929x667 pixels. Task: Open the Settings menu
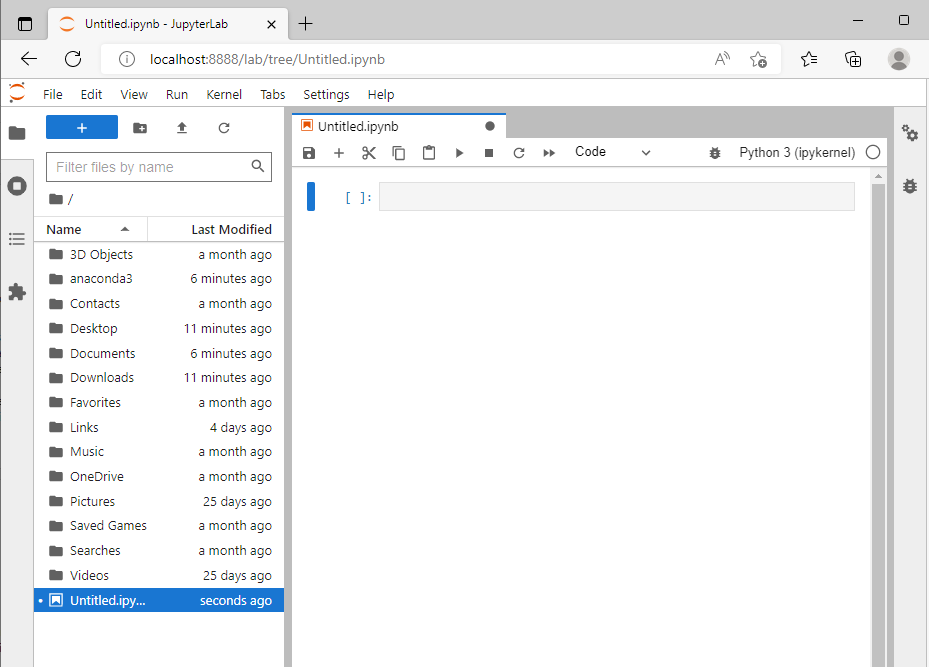(x=326, y=94)
